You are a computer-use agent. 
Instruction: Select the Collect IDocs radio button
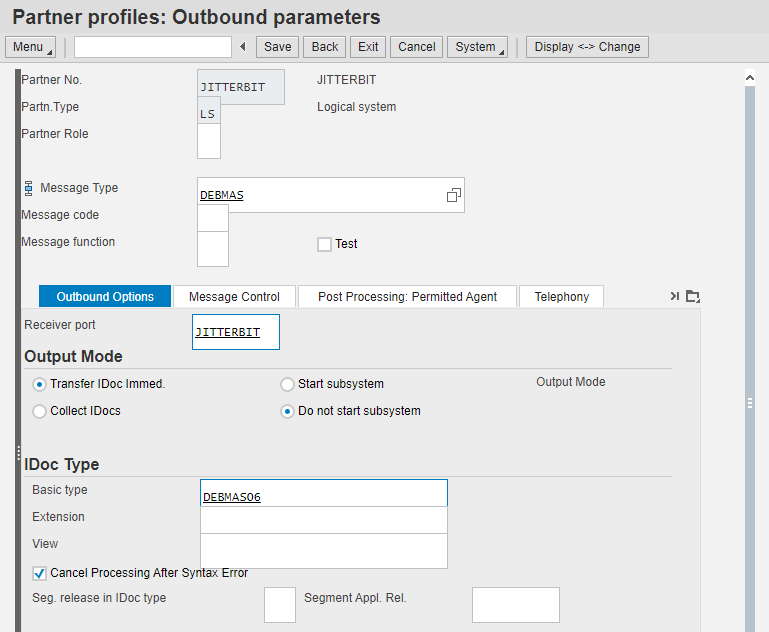tap(39, 411)
